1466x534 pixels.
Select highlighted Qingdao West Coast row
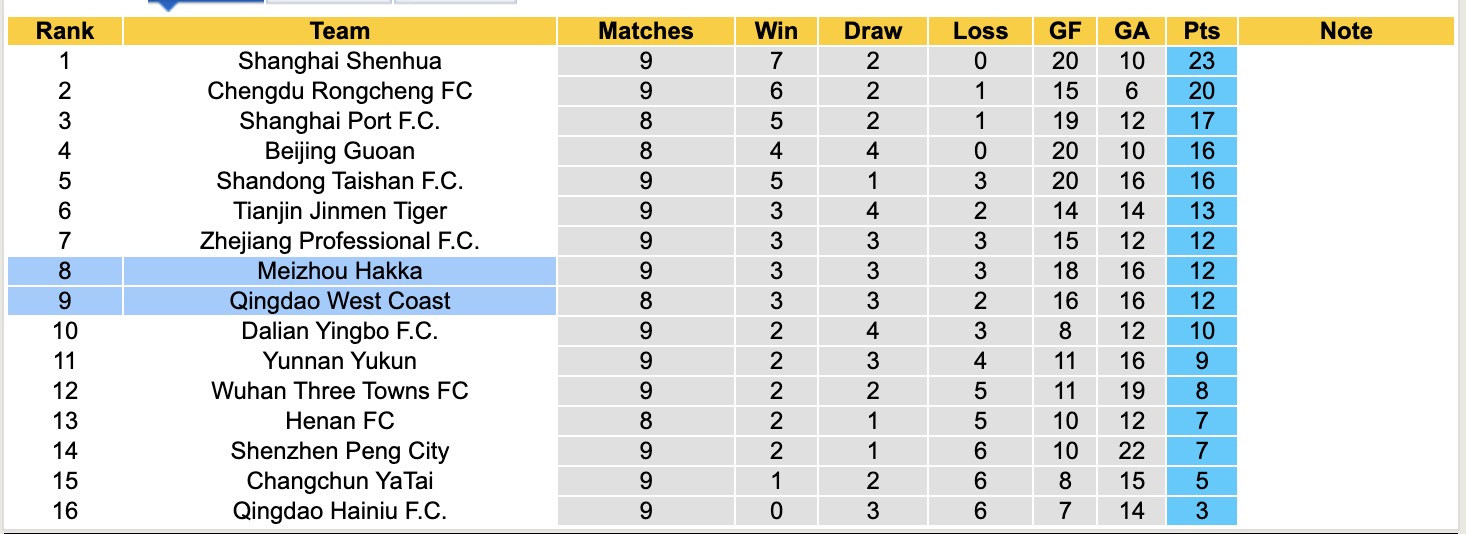click(x=340, y=301)
